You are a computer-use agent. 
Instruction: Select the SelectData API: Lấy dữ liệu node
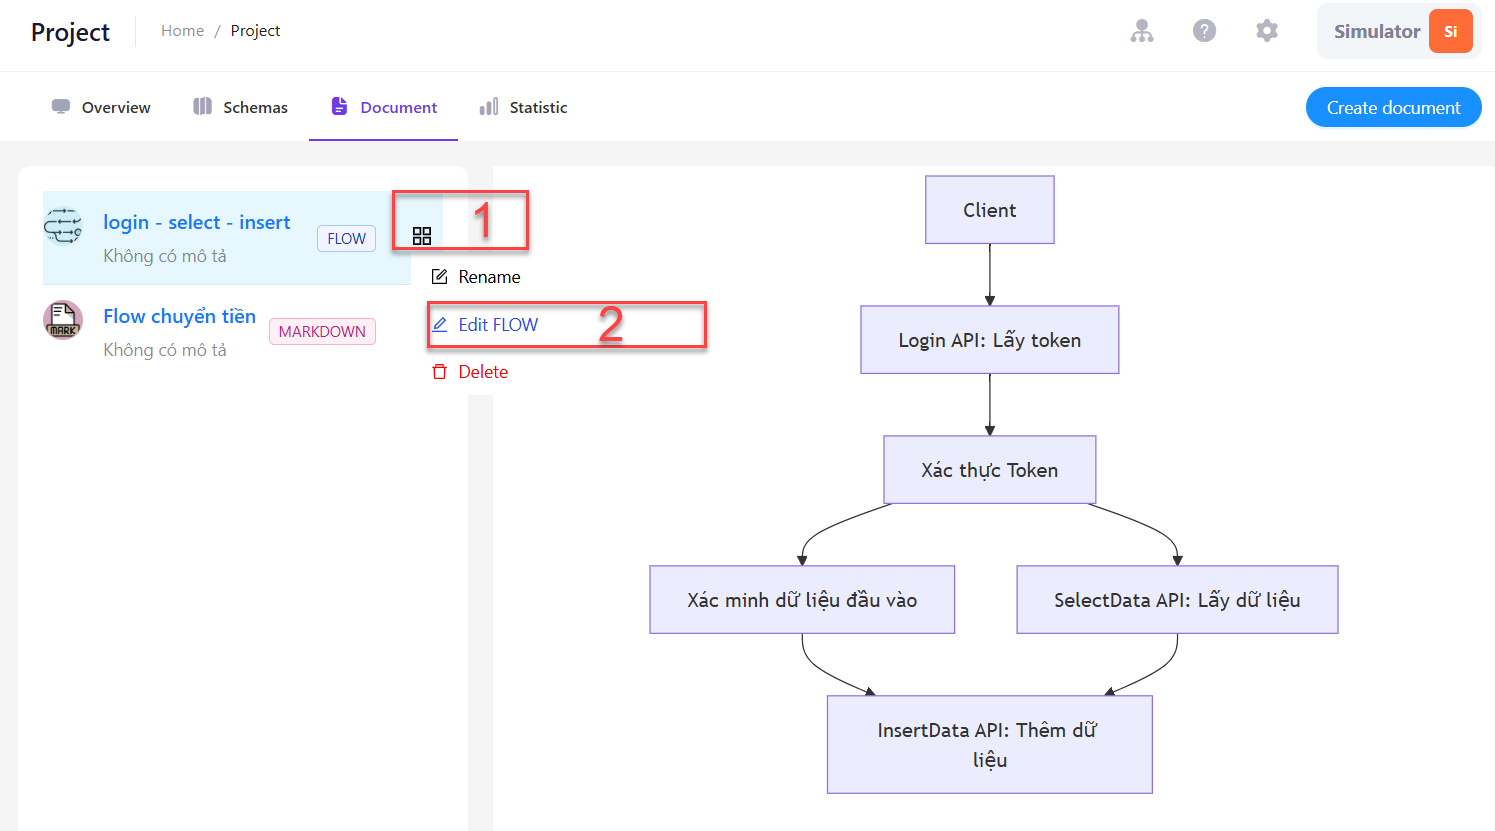point(1177,600)
